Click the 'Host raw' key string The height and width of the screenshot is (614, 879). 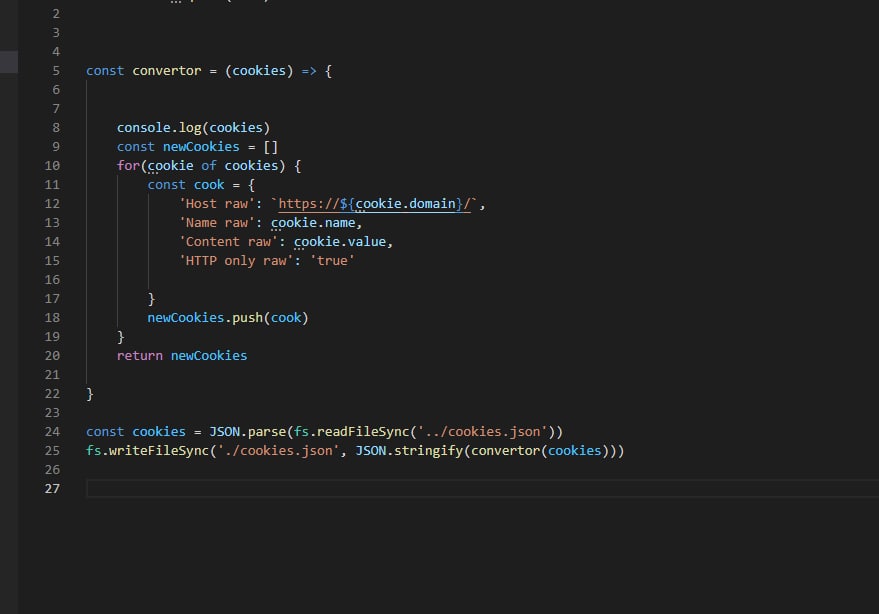tap(216, 204)
